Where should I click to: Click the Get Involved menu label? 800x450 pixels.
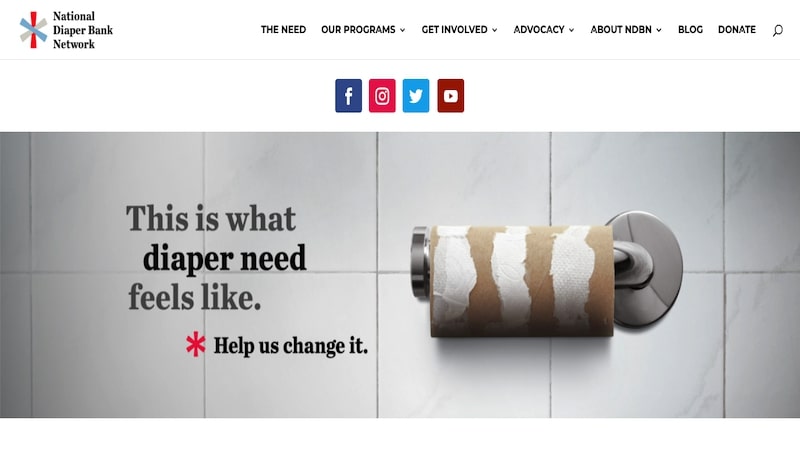455,30
